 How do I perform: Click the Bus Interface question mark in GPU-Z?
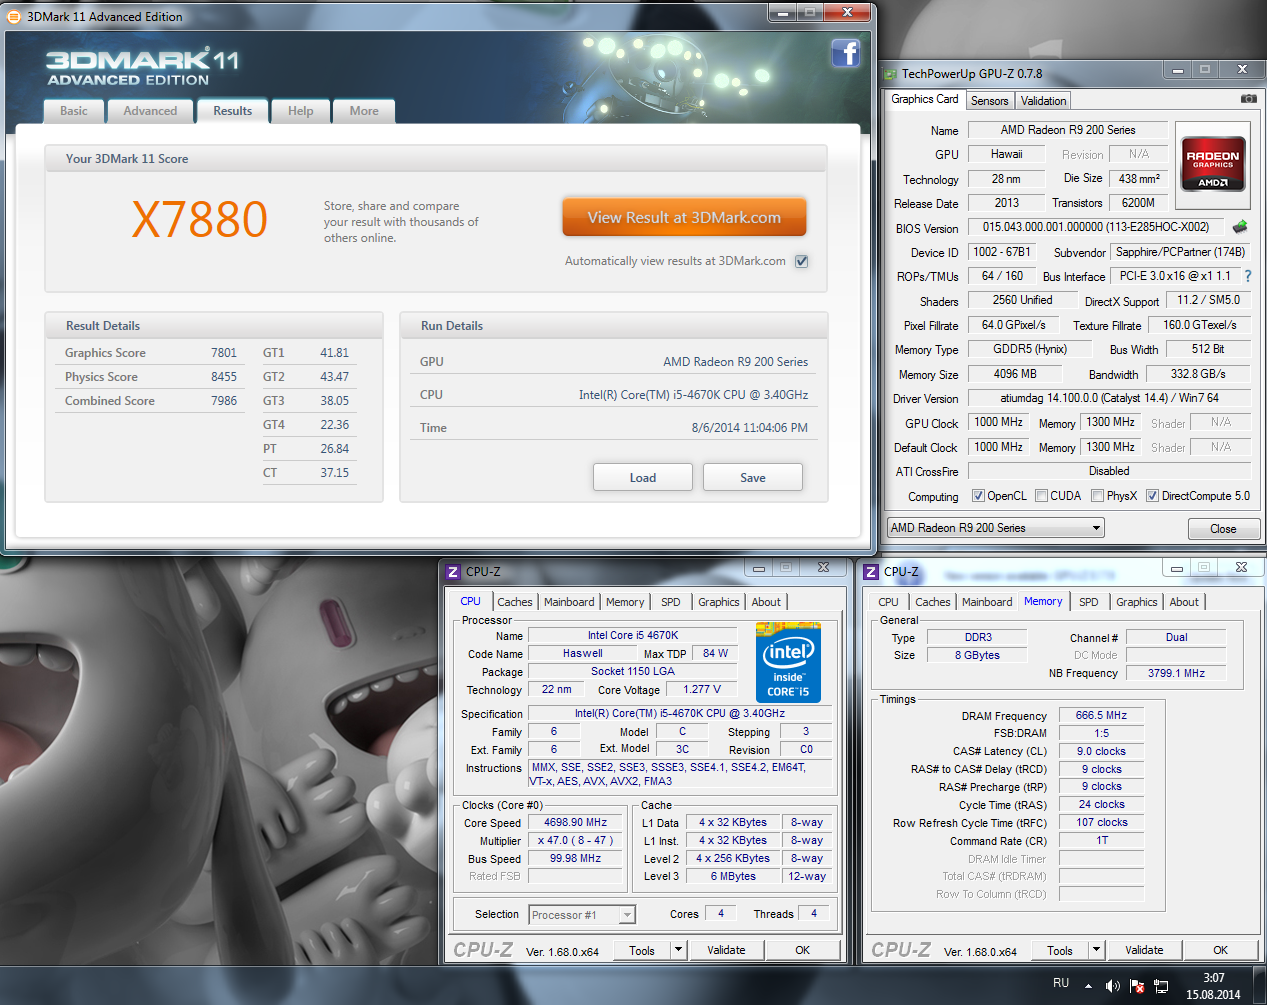(1248, 276)
